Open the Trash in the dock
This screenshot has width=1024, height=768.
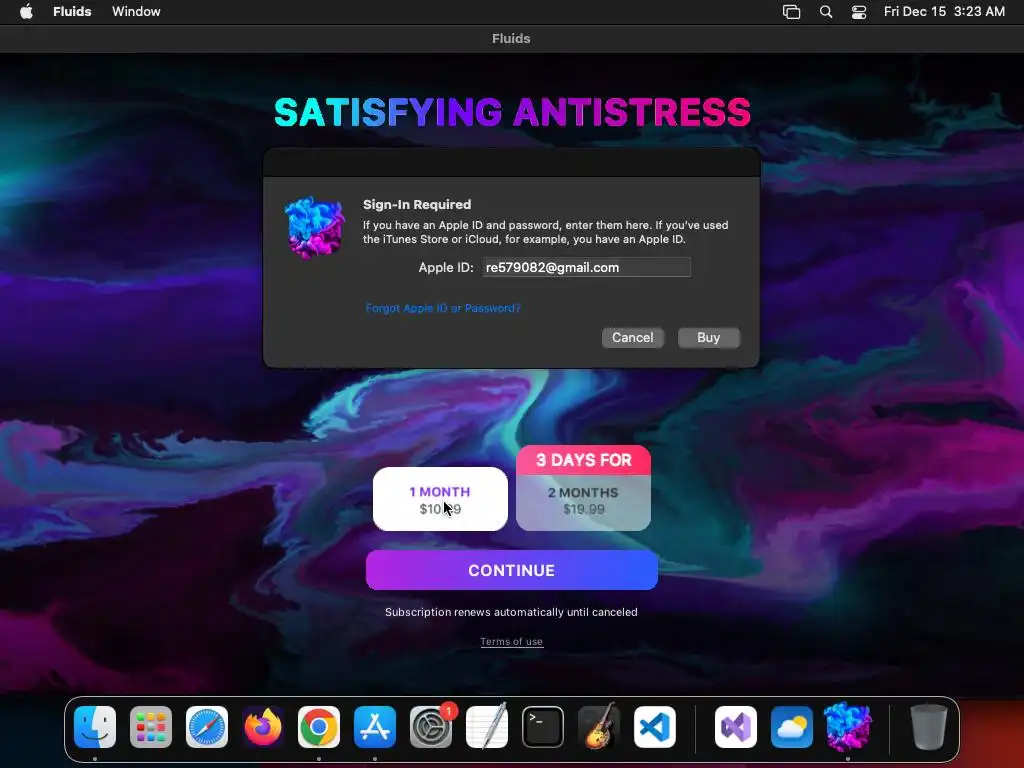[928, 727]
